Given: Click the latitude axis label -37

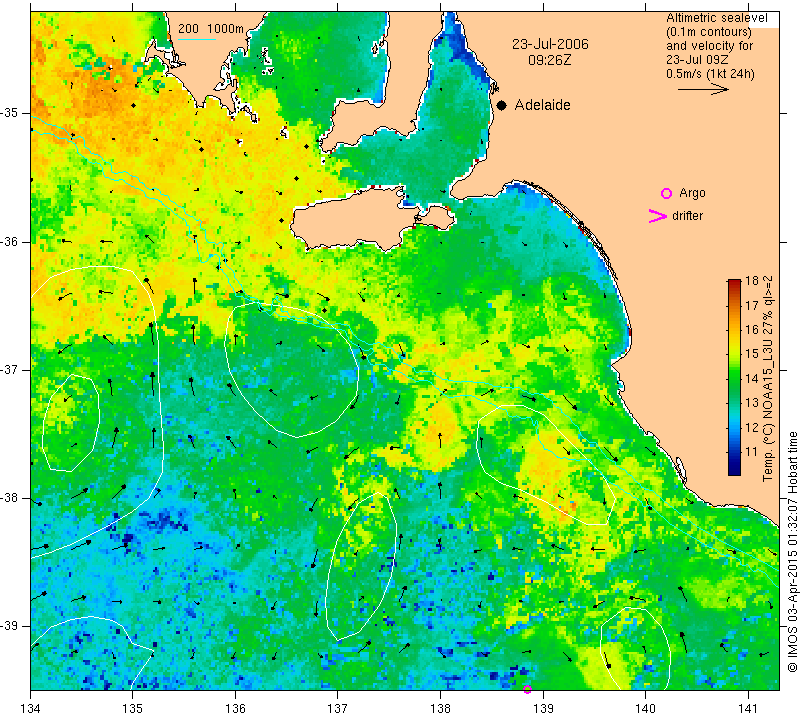Looking at the screenshot, I should [9, 369].
